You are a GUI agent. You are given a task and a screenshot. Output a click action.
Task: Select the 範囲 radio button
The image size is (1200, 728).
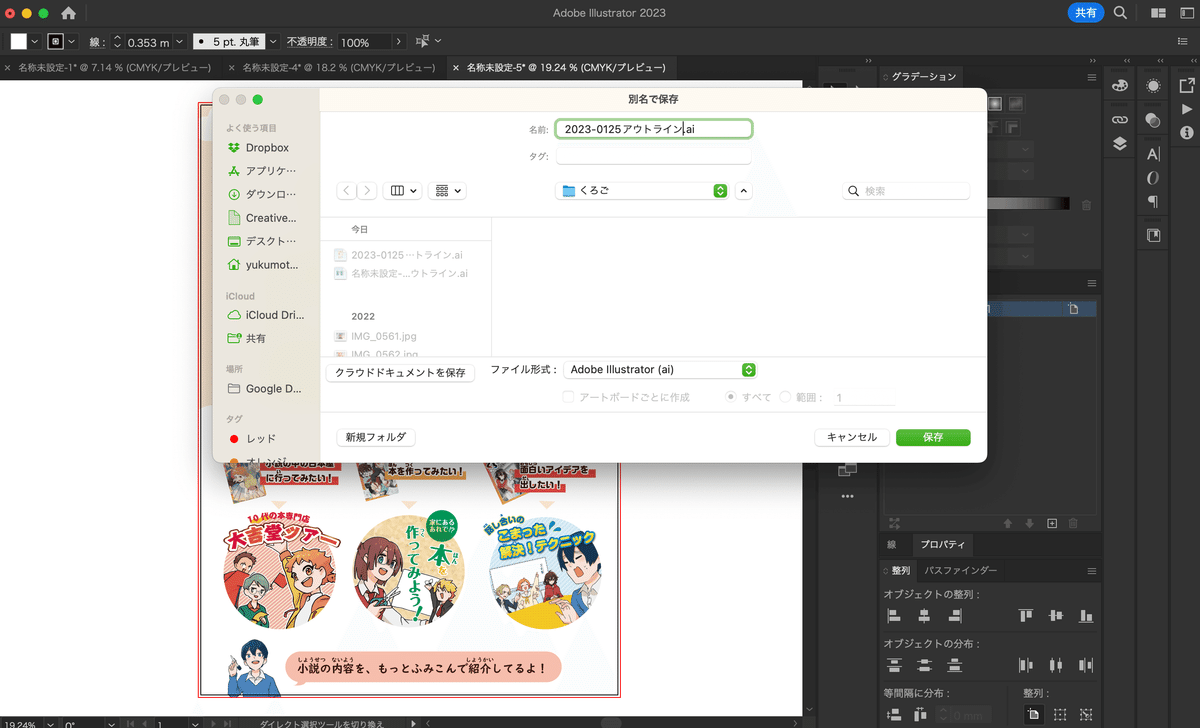click(785, 397)
